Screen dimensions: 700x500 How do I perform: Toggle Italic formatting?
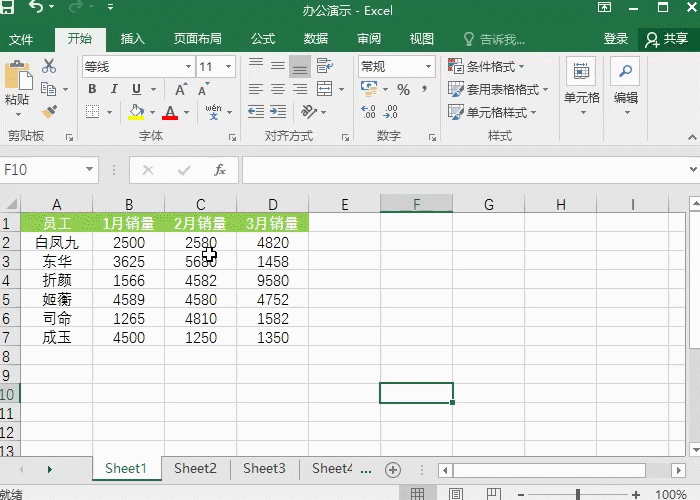coord(114,89)
